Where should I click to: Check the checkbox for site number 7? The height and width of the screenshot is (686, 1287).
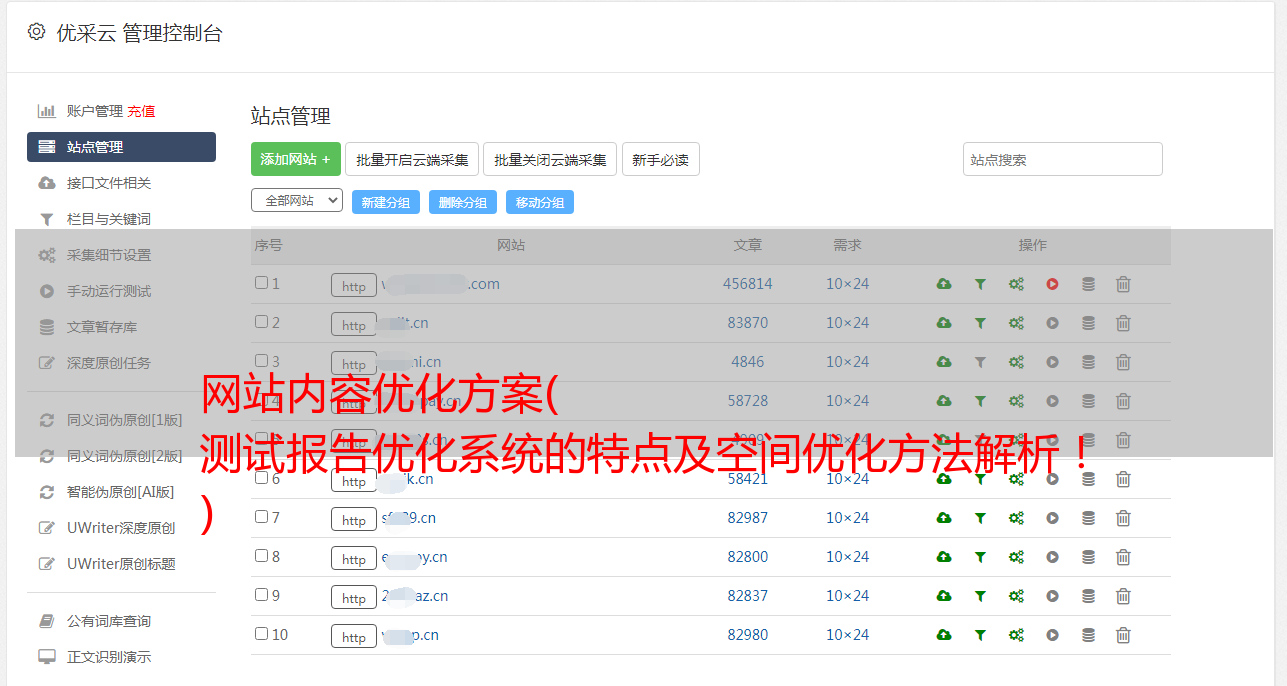[x=261, y=517]
